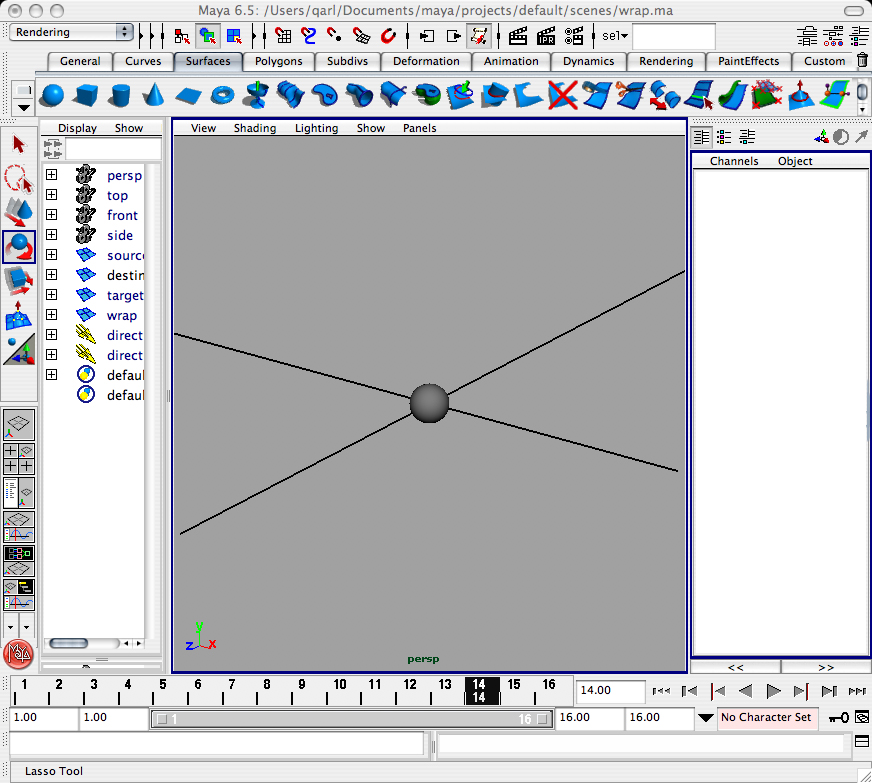Screen dimensions: 872x783
Task: Toggle Attribute Editor display button
Action: (807, 36)
